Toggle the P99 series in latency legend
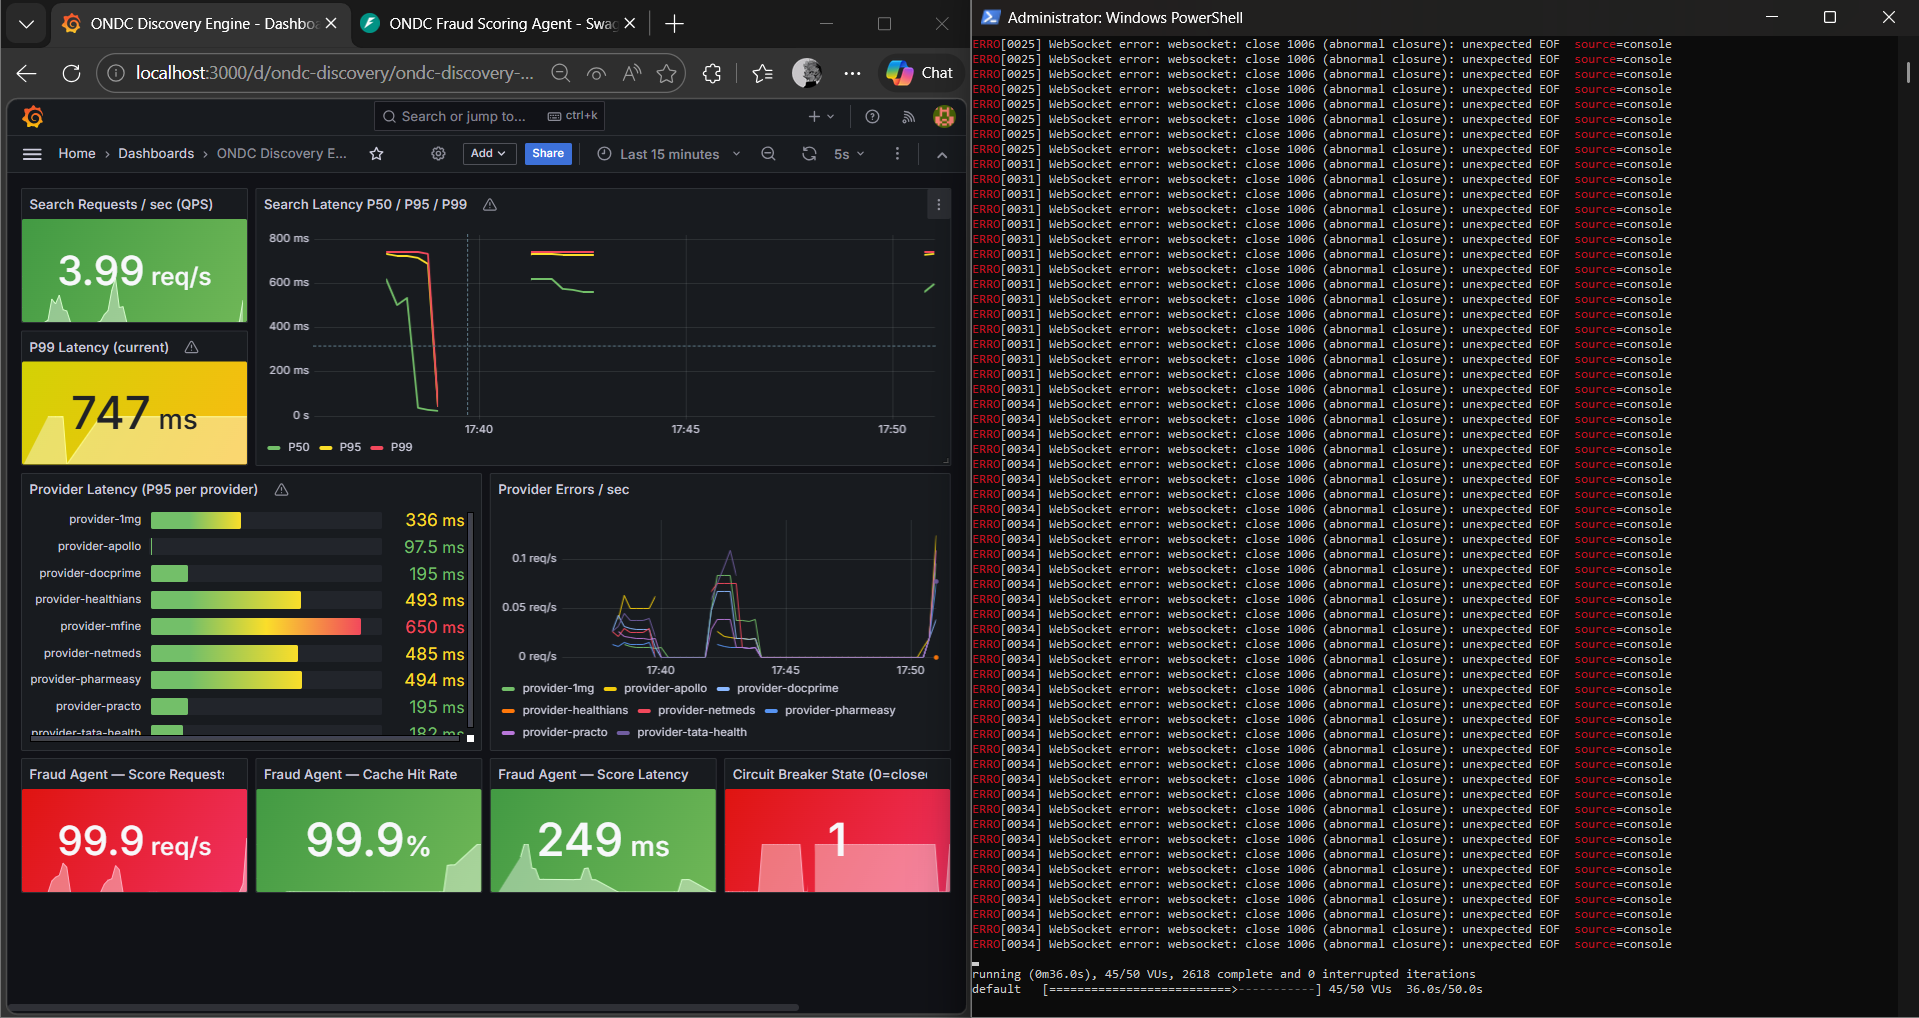Viewport: 1919px width, 1018px height. point(401,447)
